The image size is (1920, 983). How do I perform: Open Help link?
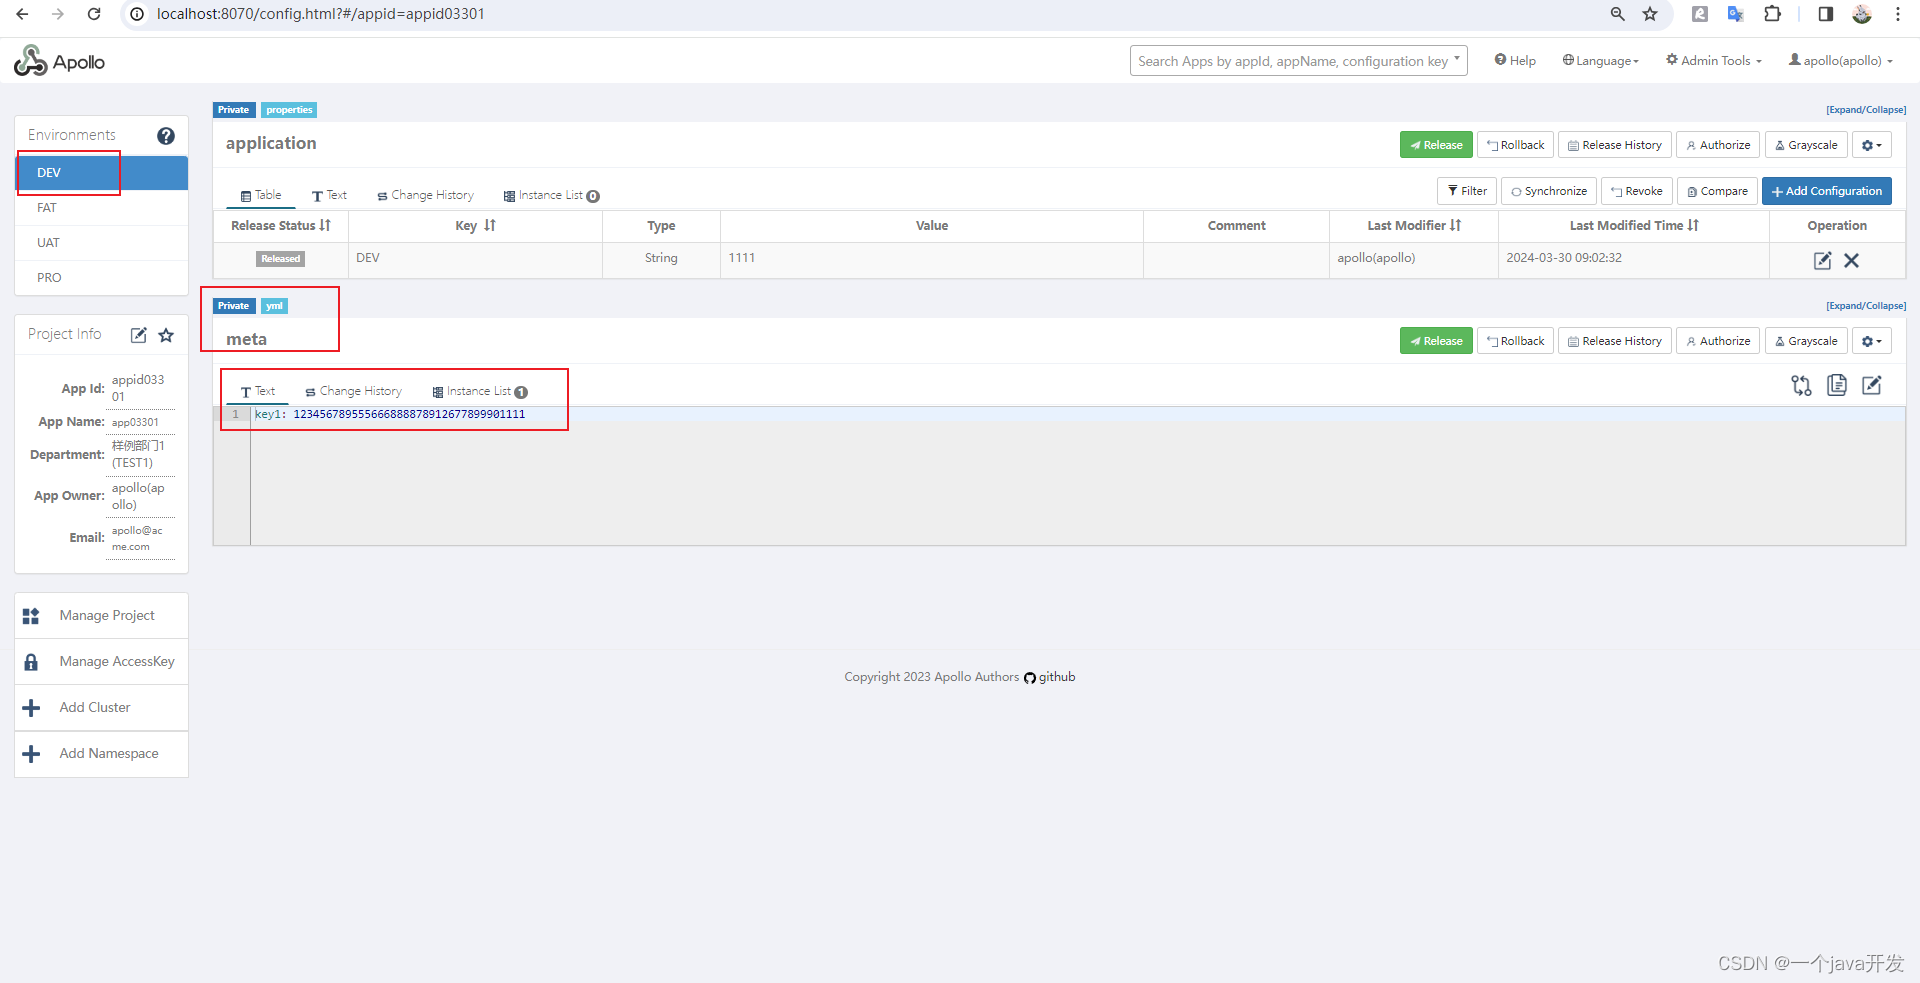tap(1515, 61)
